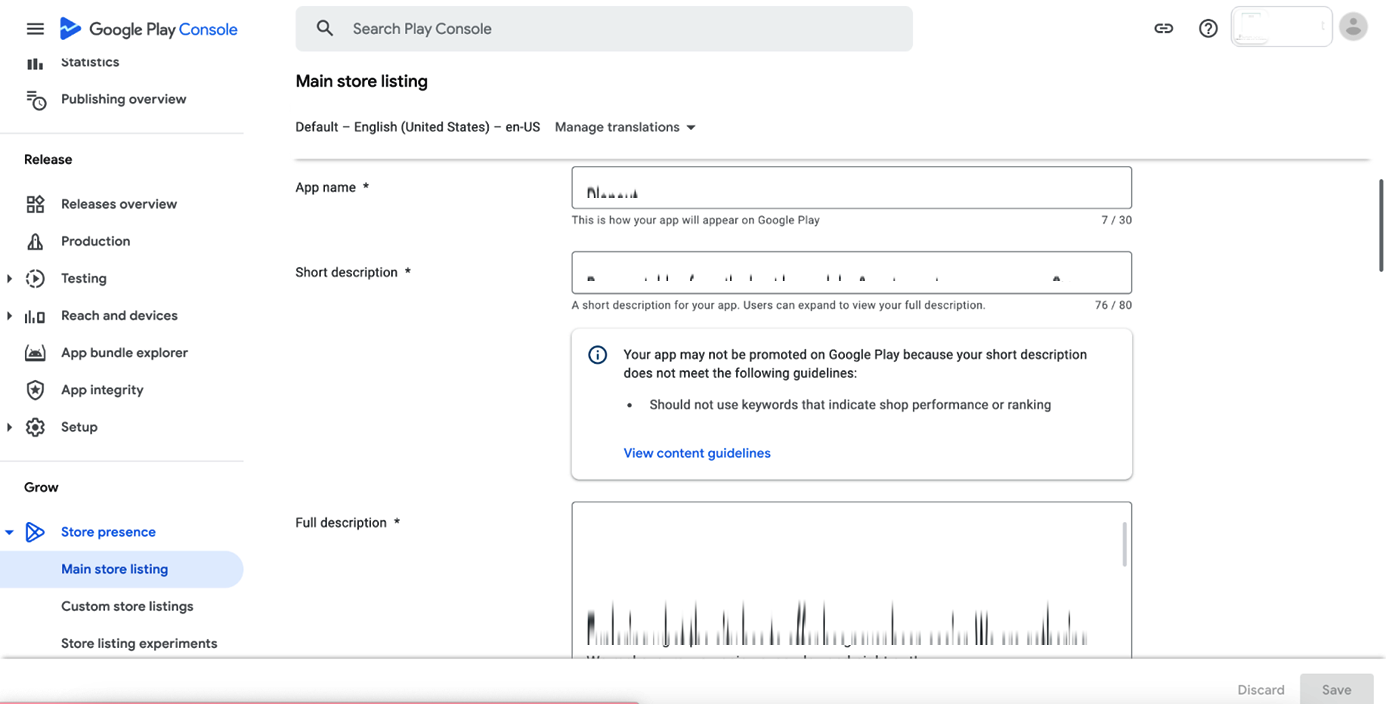Click the user account avatar

pyautogui.click(x=1353, y=28)
